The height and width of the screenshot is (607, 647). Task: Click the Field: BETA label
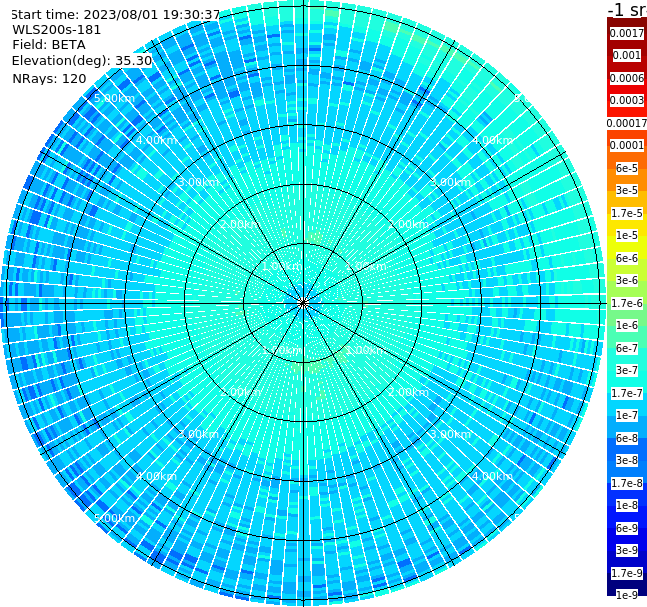click(x=49, y=45)
